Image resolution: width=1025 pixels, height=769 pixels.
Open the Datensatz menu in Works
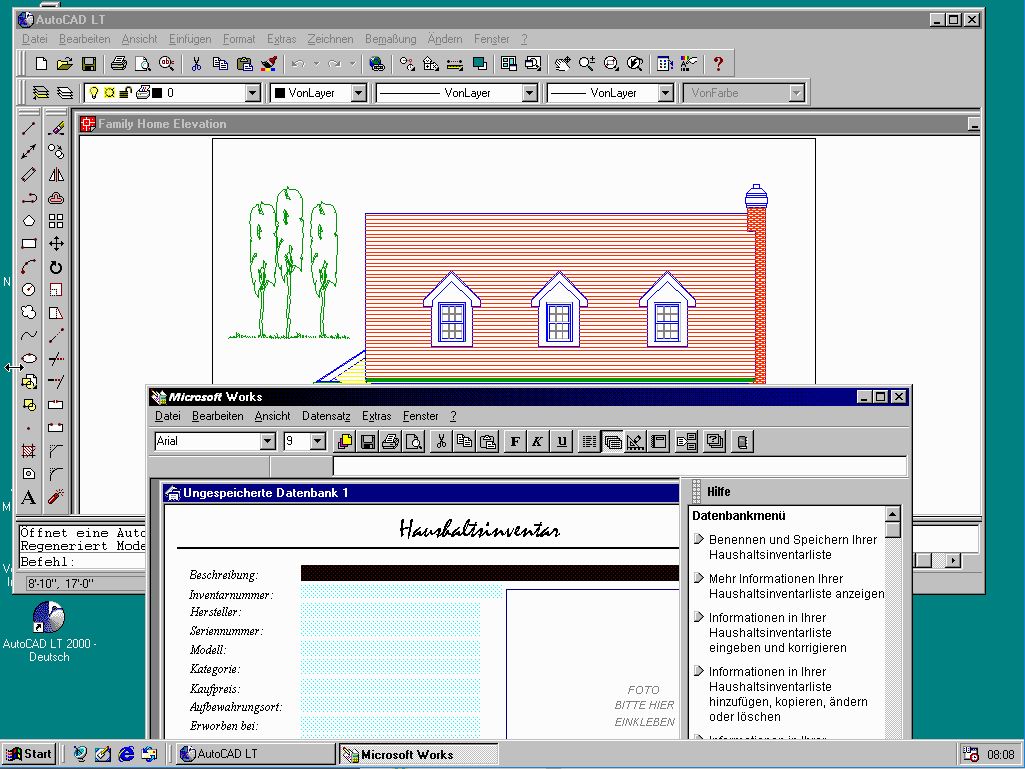[x=326, y=416]
